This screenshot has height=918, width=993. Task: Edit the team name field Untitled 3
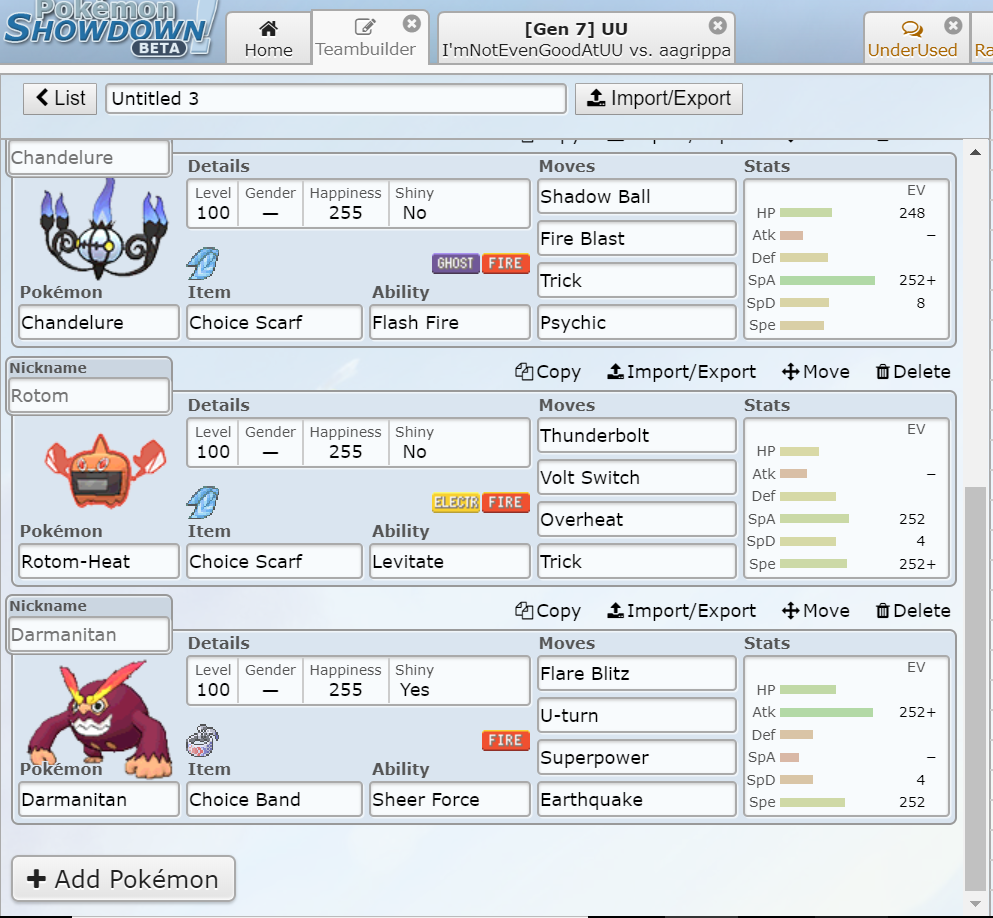pyautogui.click(x=336, y=99)
